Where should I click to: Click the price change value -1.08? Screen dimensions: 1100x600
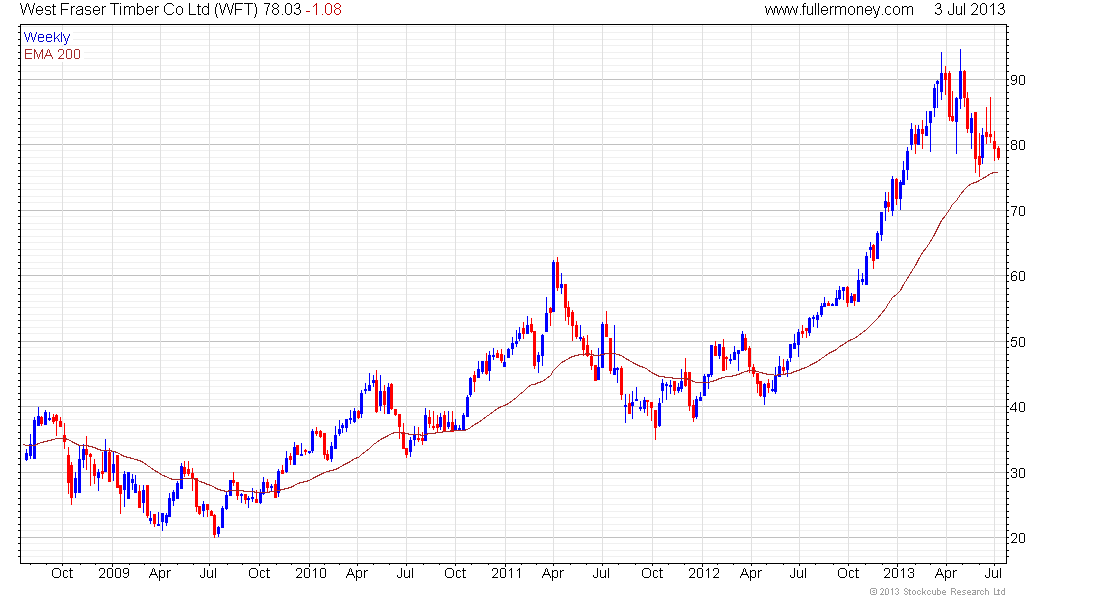(x=323, y=10)
